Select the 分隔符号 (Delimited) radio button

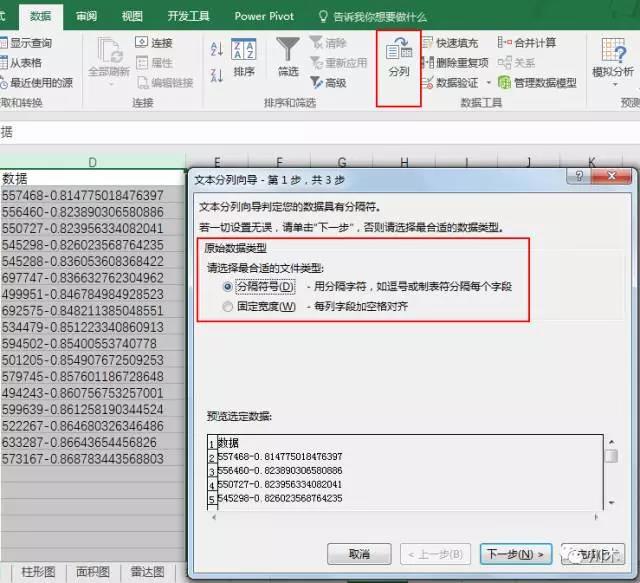click(x=229, y=287)
